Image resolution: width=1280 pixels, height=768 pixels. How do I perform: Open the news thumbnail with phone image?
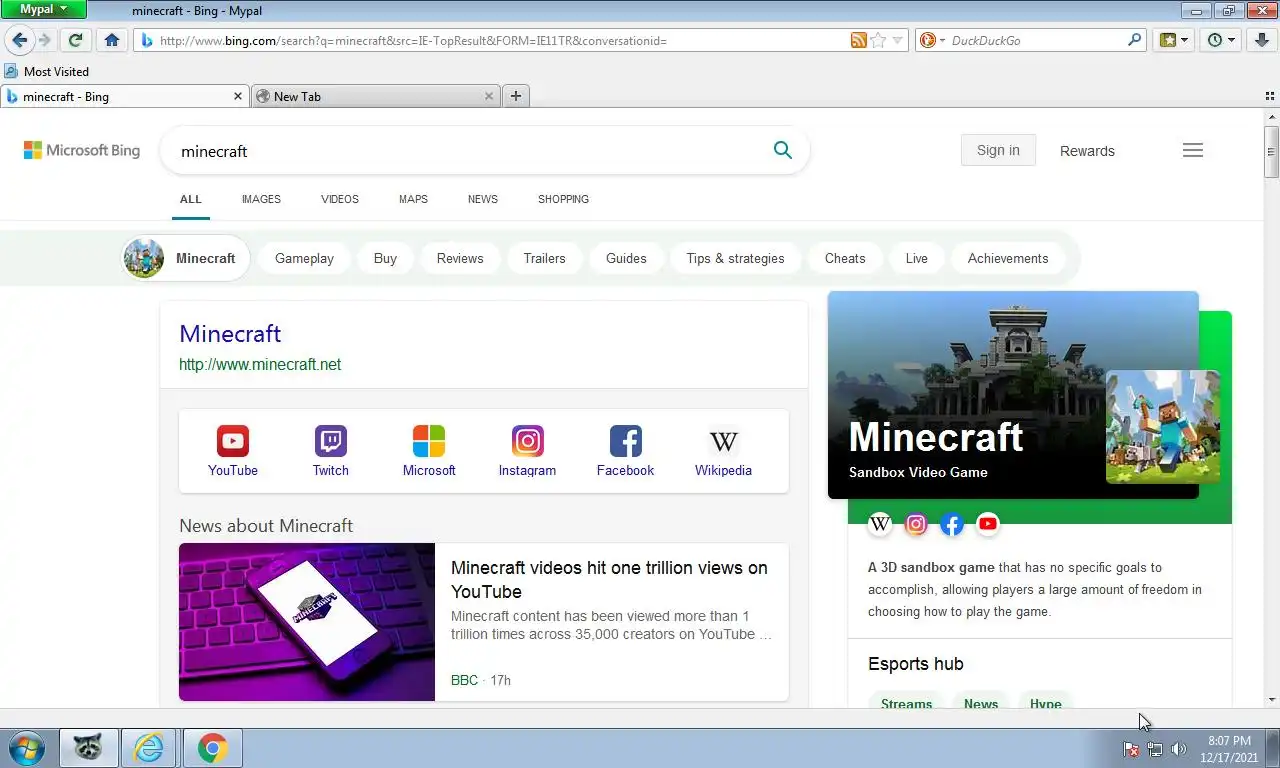(x=307, y=622)
